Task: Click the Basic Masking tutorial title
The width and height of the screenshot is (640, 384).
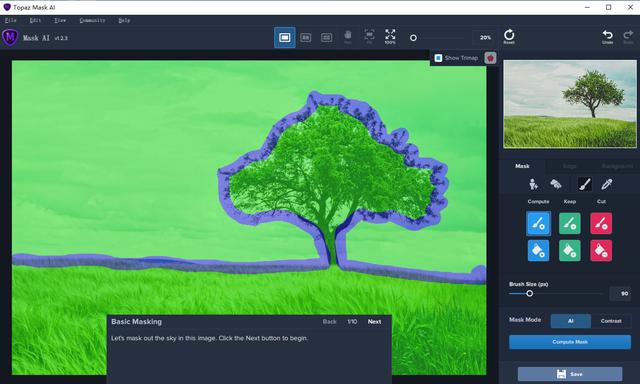Action: (x=136, y=322)
